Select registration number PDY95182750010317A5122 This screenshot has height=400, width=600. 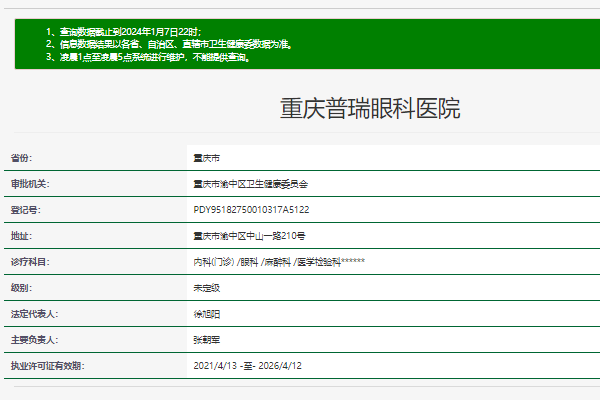(251, 210)
